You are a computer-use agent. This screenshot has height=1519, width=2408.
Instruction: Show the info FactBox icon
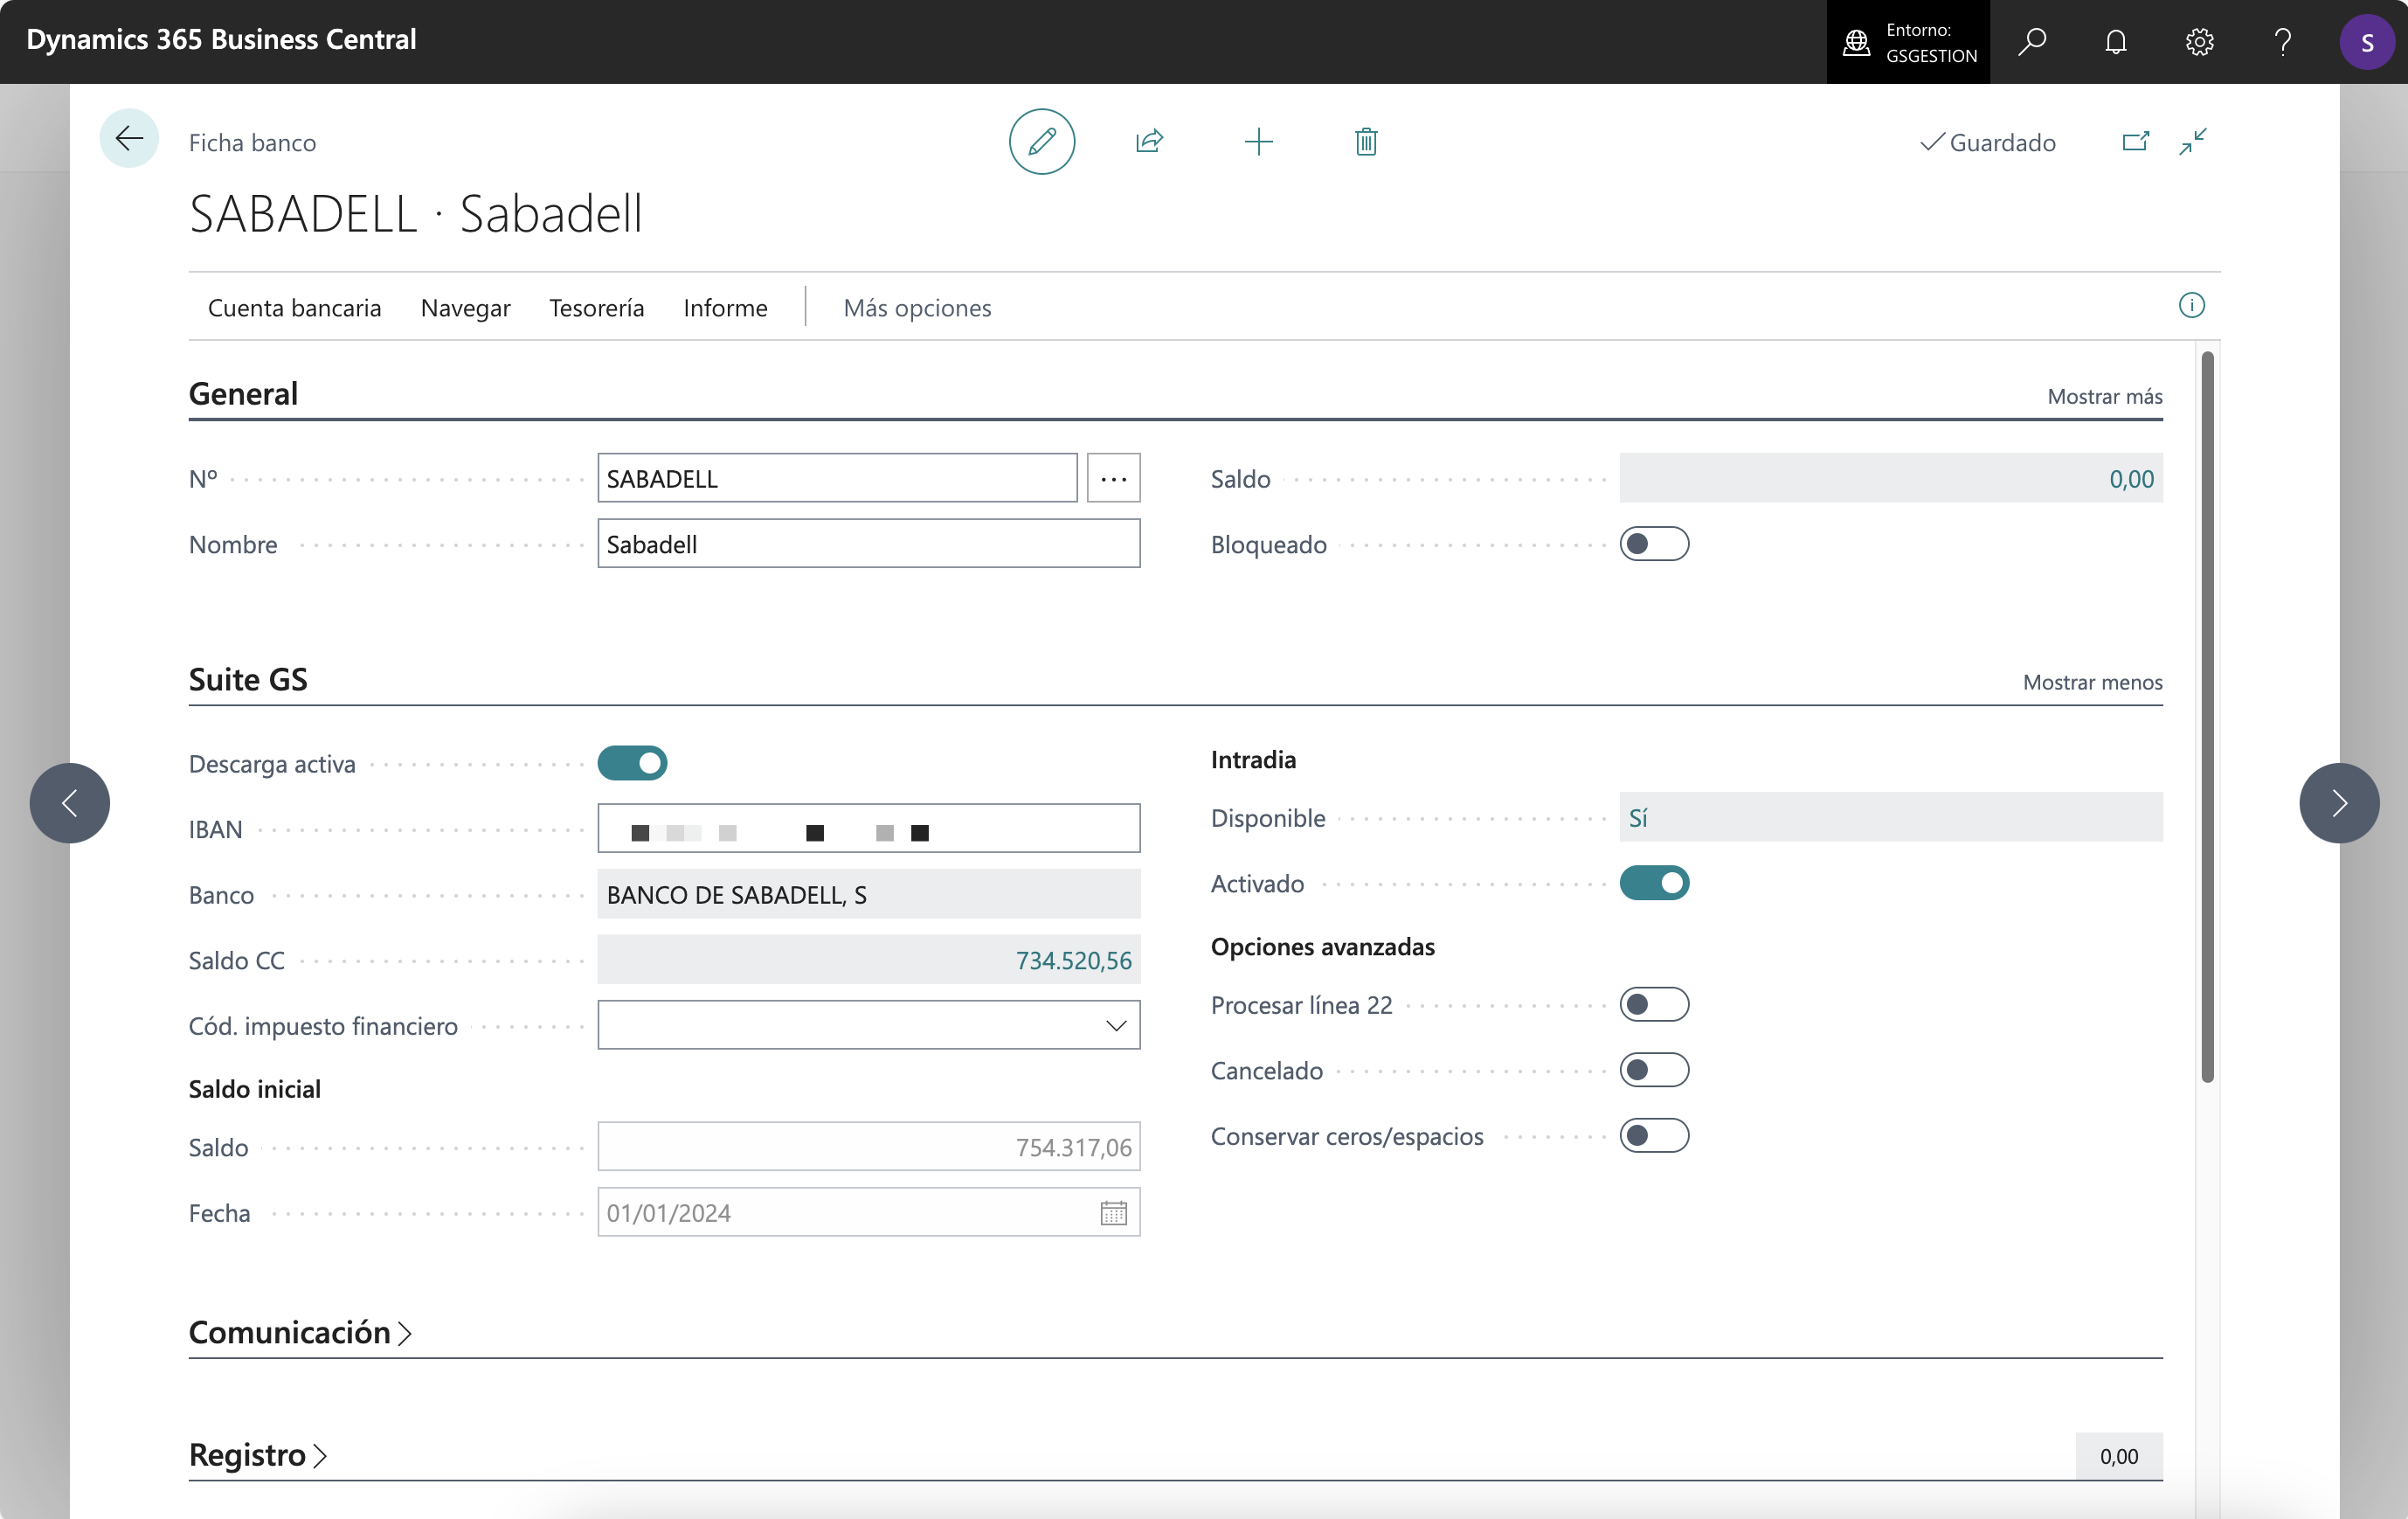(x=2191, y=305)
